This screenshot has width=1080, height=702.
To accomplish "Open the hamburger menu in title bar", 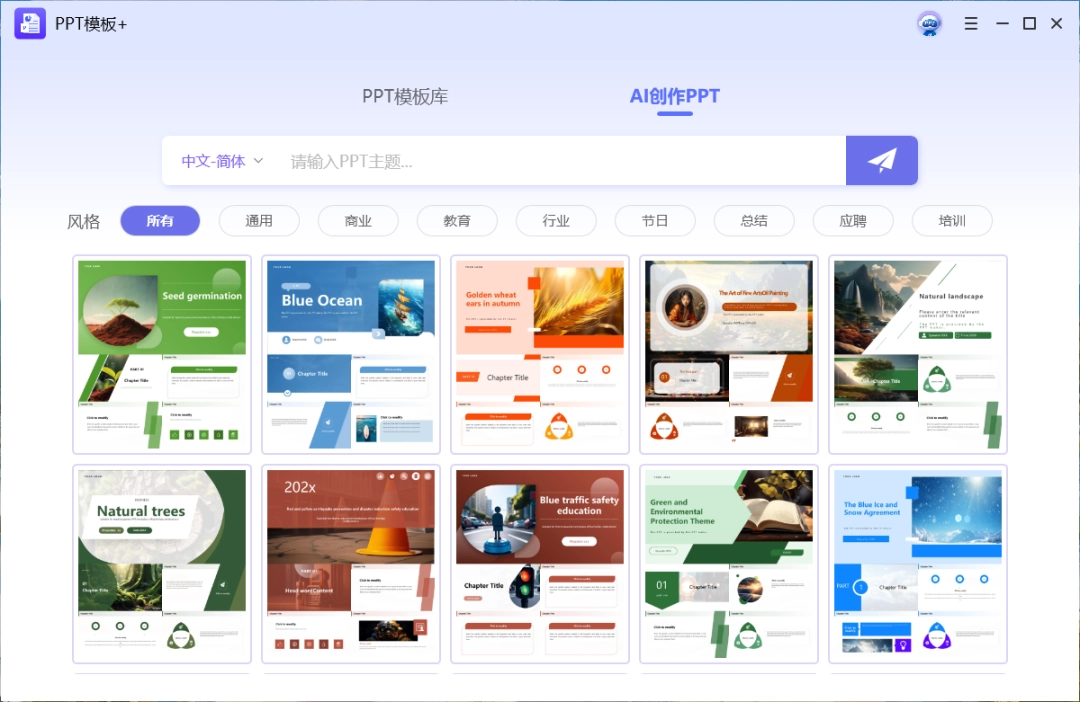I will (970, 23).
